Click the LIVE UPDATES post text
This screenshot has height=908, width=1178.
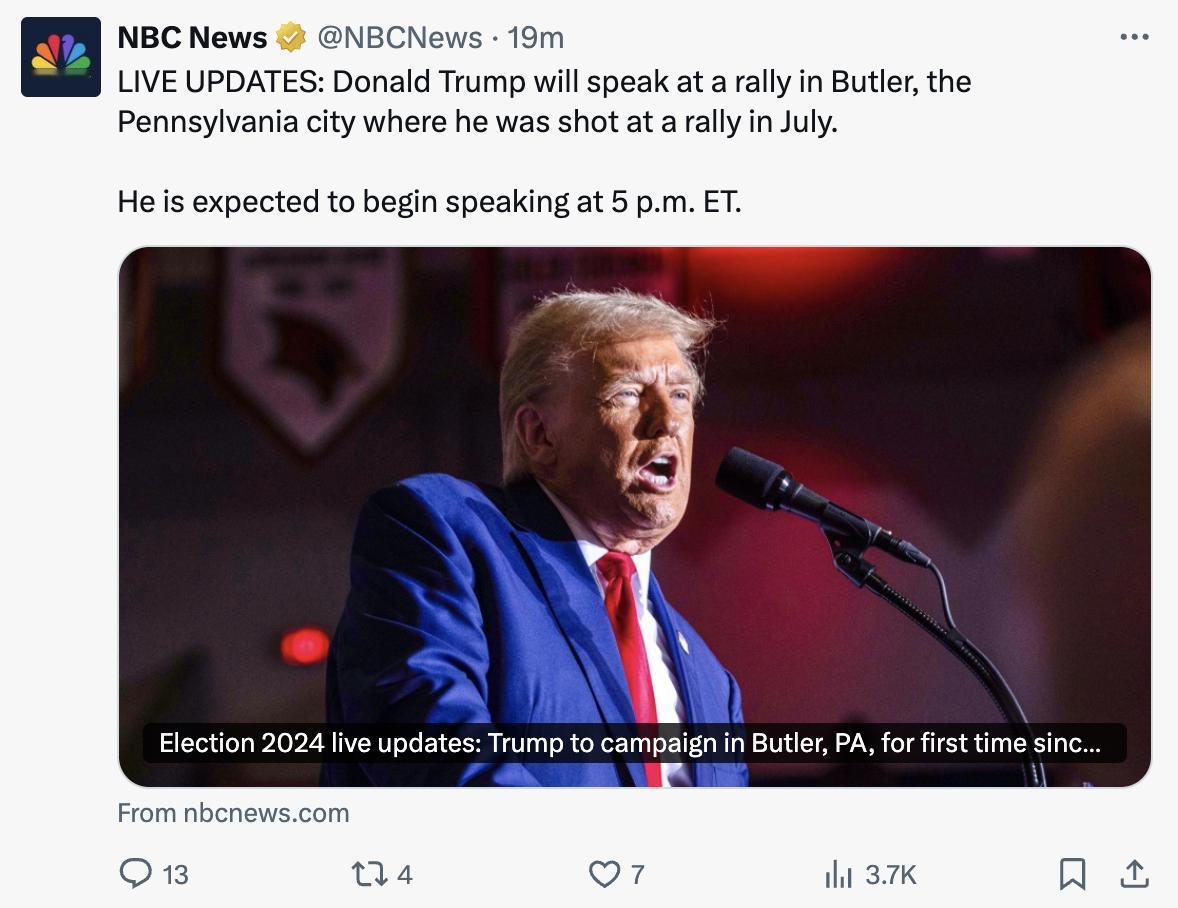coord(544,101)
